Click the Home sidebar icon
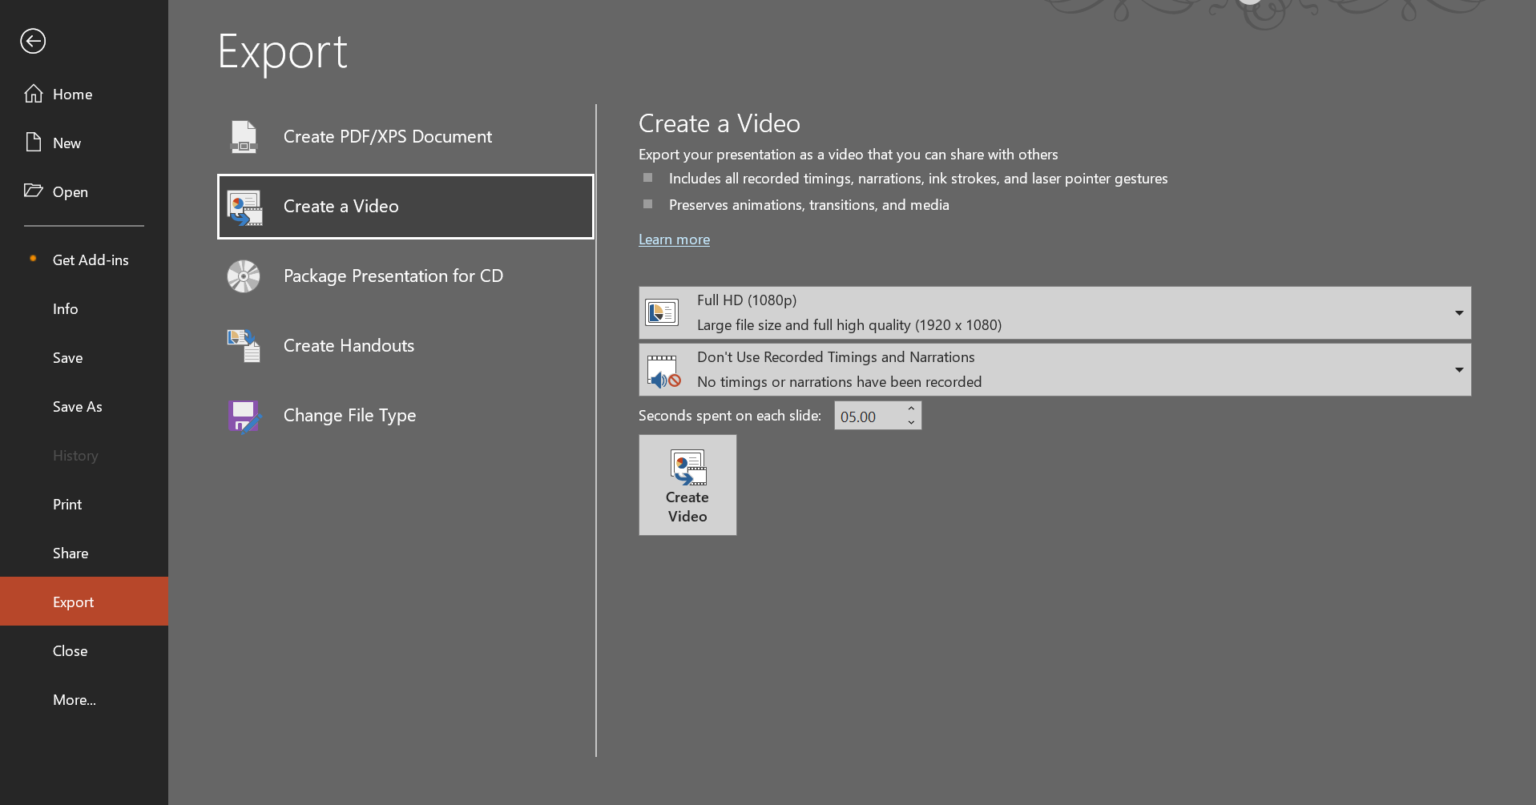The image size is (1536, 805). tap(33, 93)
